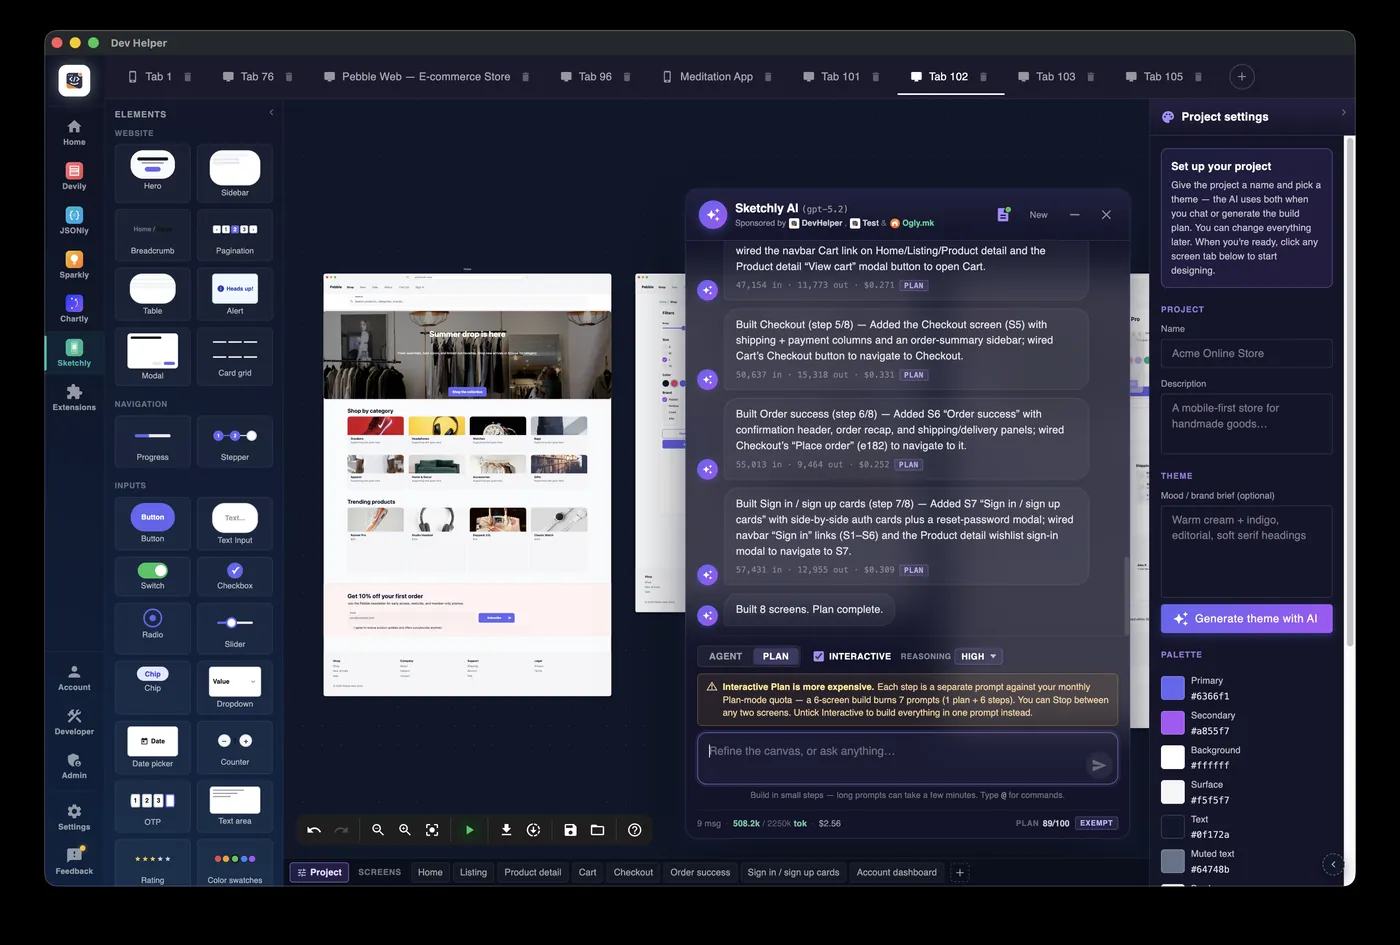1400x945 pixels.
Task: Open the Devily tool in sidebar
Action: [x=74, y=176]
